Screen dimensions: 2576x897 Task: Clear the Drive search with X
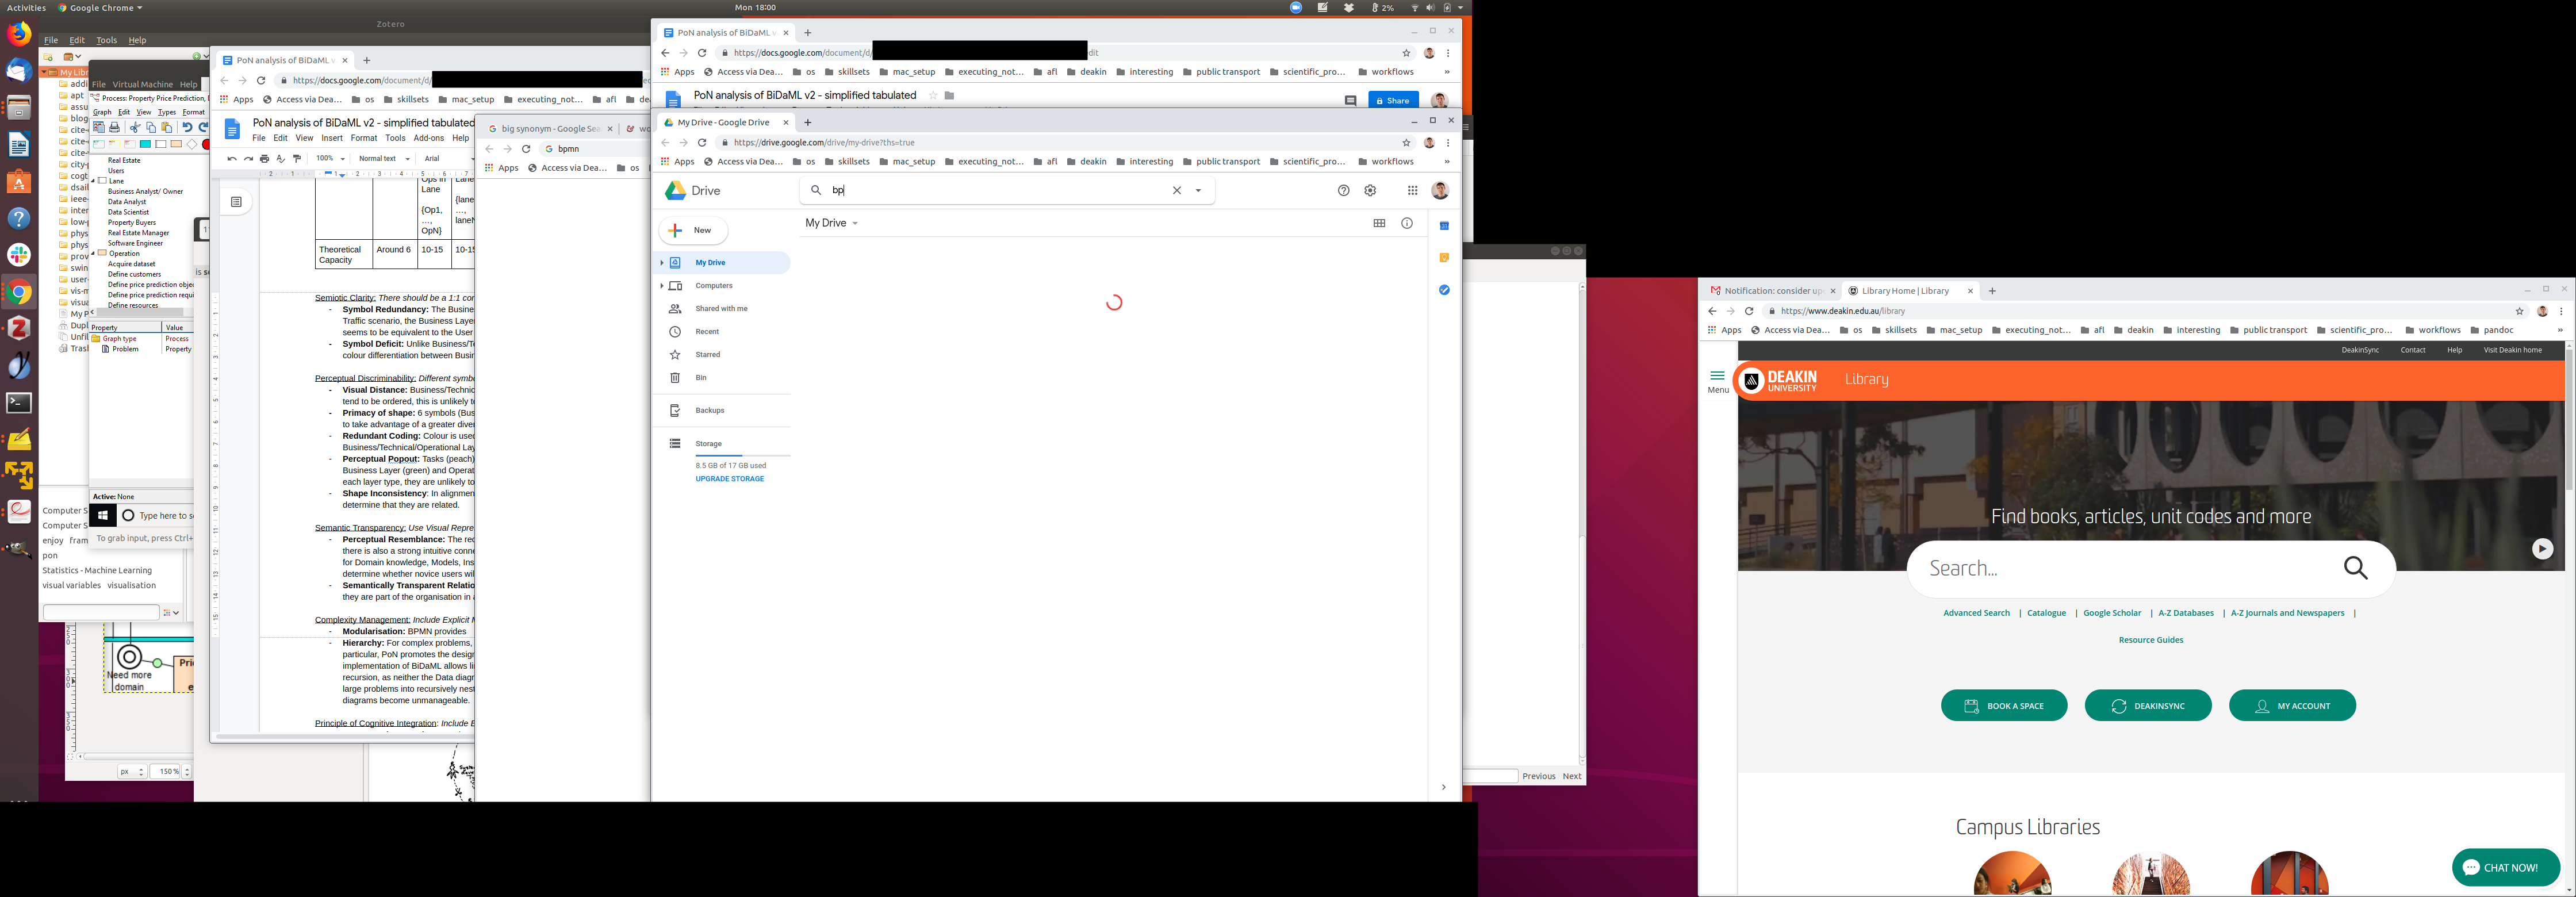1176,190
